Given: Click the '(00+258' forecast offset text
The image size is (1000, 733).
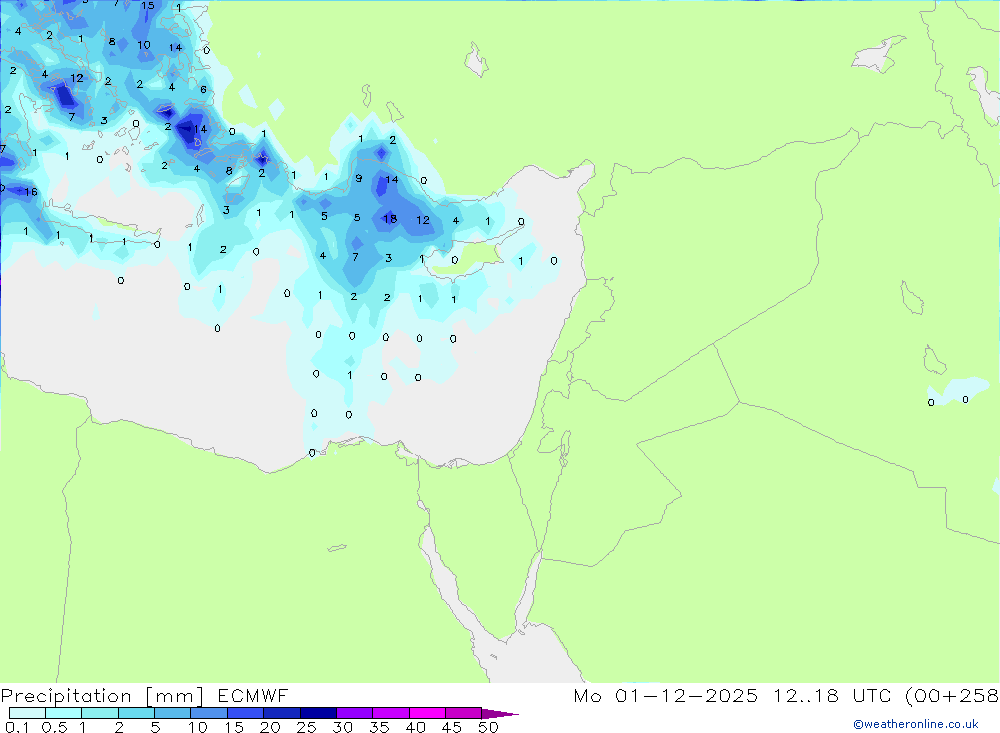Looking at the screenshot, I should 952,696.
